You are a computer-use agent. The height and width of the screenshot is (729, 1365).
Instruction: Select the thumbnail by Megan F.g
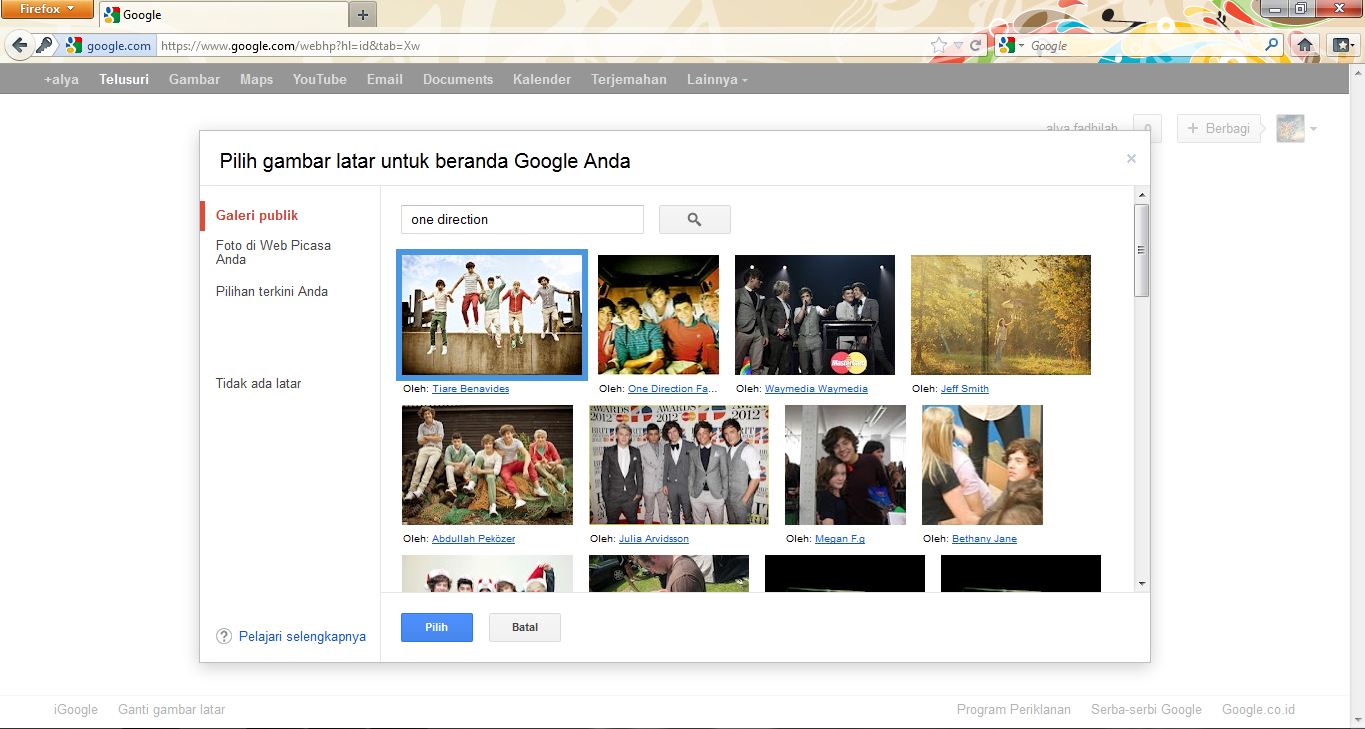(x=845, y=465)
